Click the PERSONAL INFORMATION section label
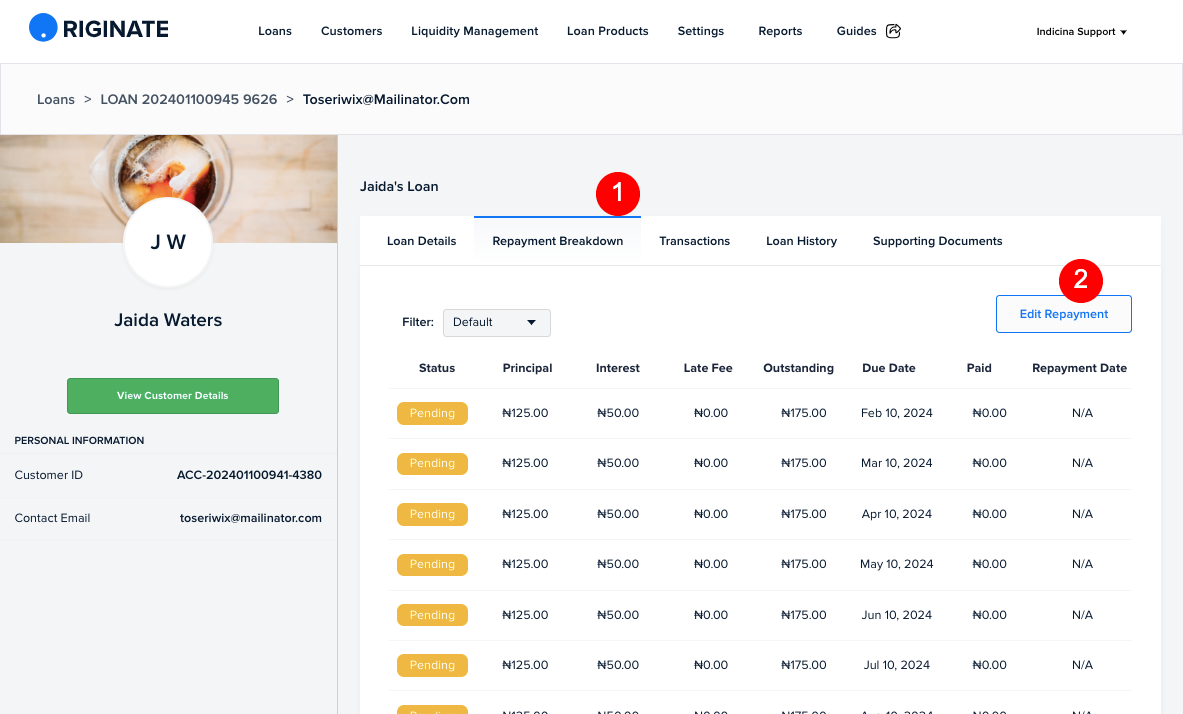Viewport: 1183px width, 714px height. tap(79, 441)
